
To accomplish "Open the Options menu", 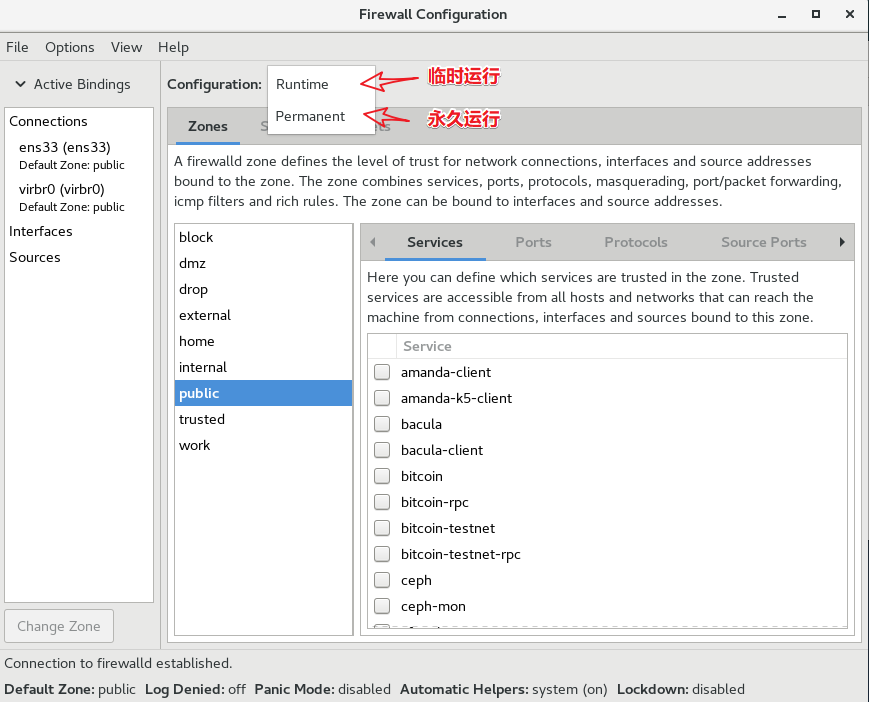I will pos(69,47).
